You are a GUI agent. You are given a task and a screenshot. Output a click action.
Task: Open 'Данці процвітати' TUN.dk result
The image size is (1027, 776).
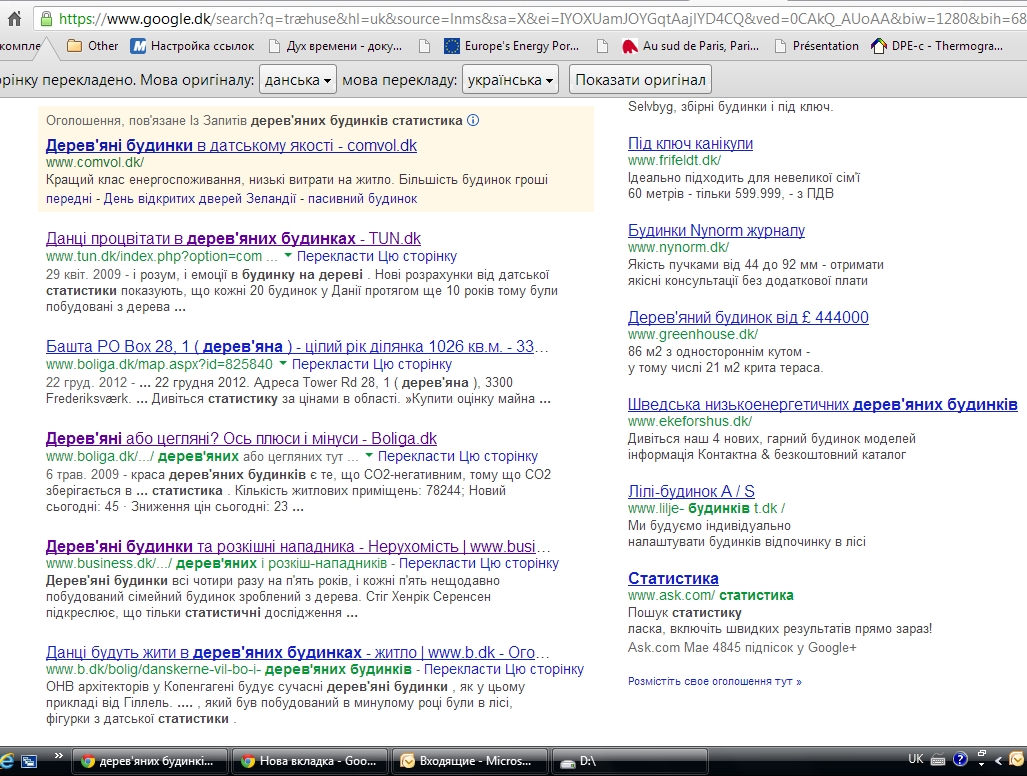(x=233, y=238)
